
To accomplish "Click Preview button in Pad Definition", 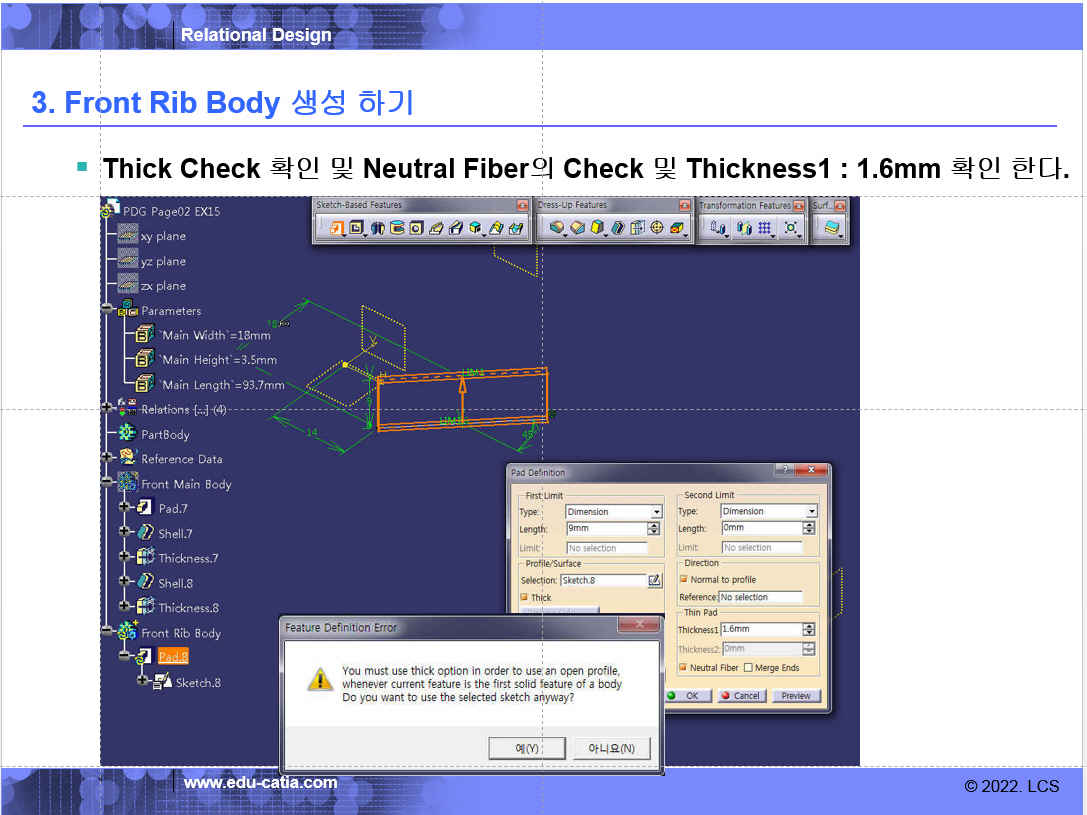I will 796,696.
